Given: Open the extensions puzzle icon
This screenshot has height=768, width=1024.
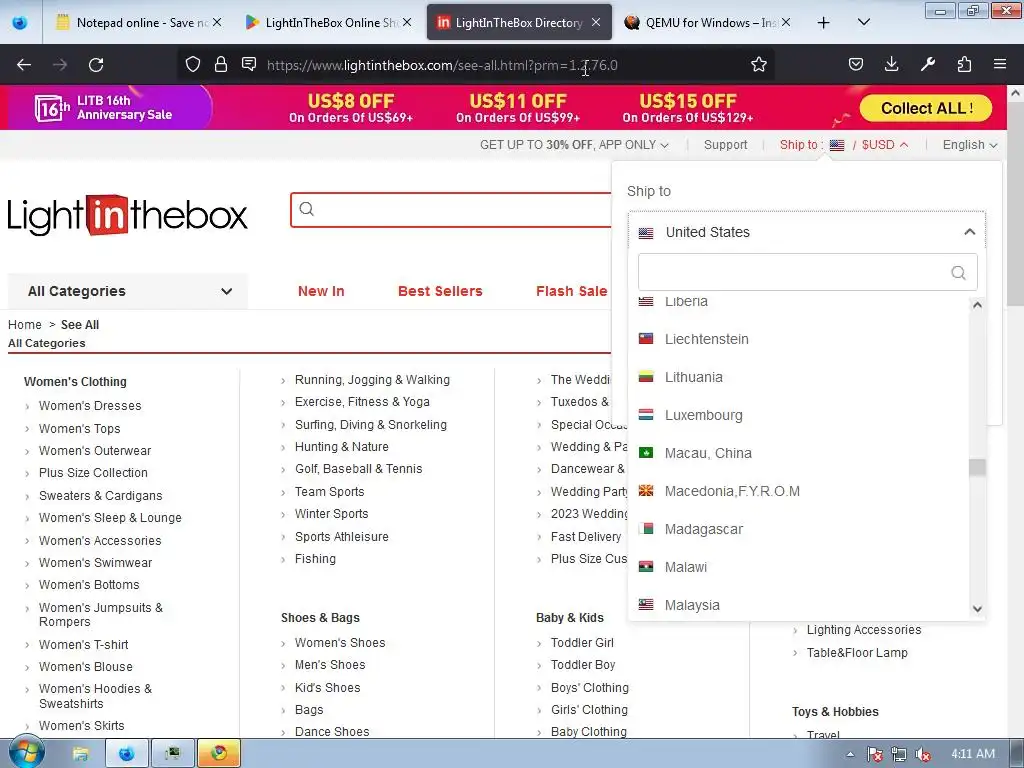Looking at the screenshot, I should click(964, 64).
